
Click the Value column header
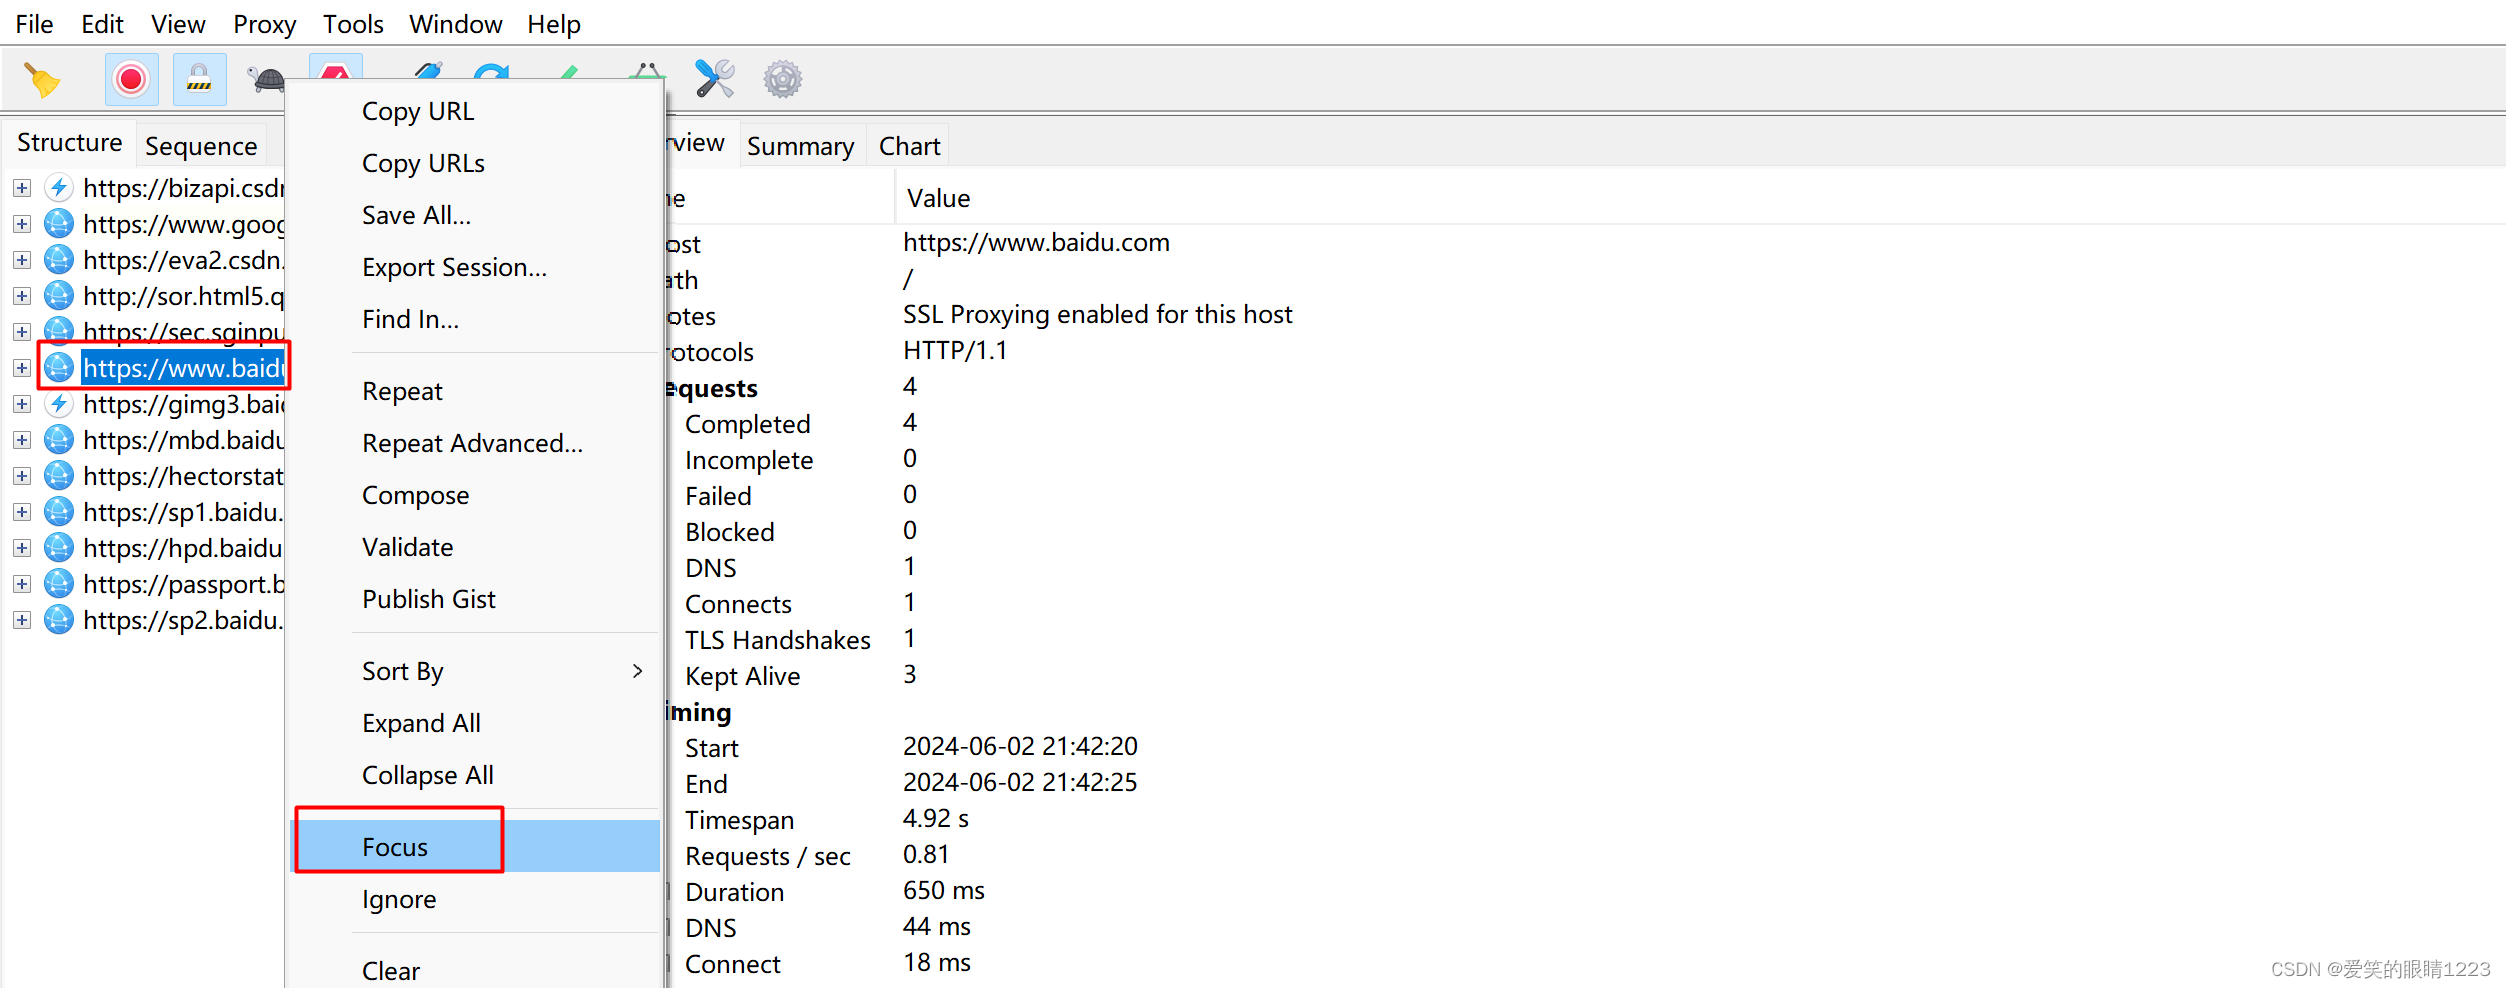click(x=1700, y=198)
